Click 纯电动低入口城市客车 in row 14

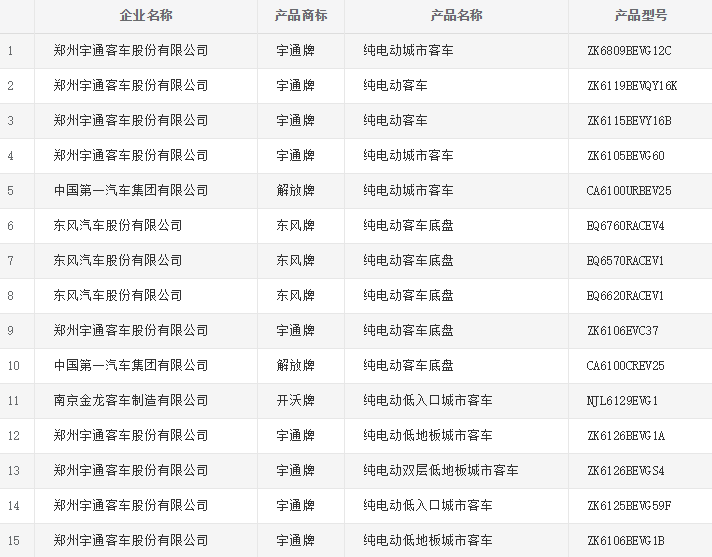(428, 505)
